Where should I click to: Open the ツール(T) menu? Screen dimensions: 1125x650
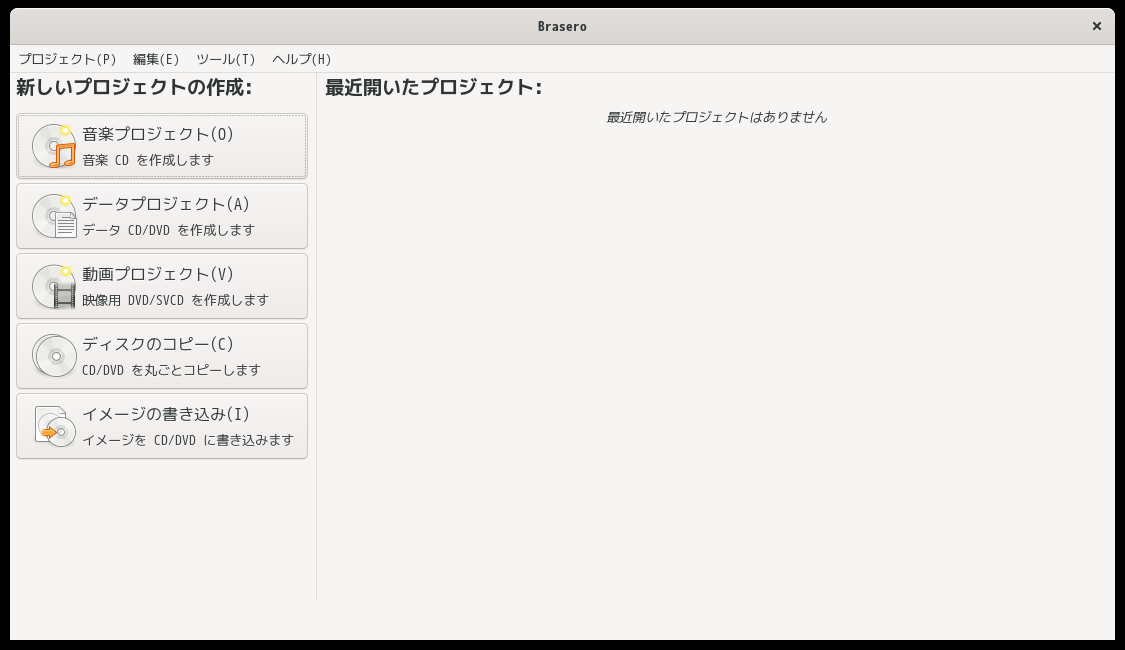[x=225, y=59]
